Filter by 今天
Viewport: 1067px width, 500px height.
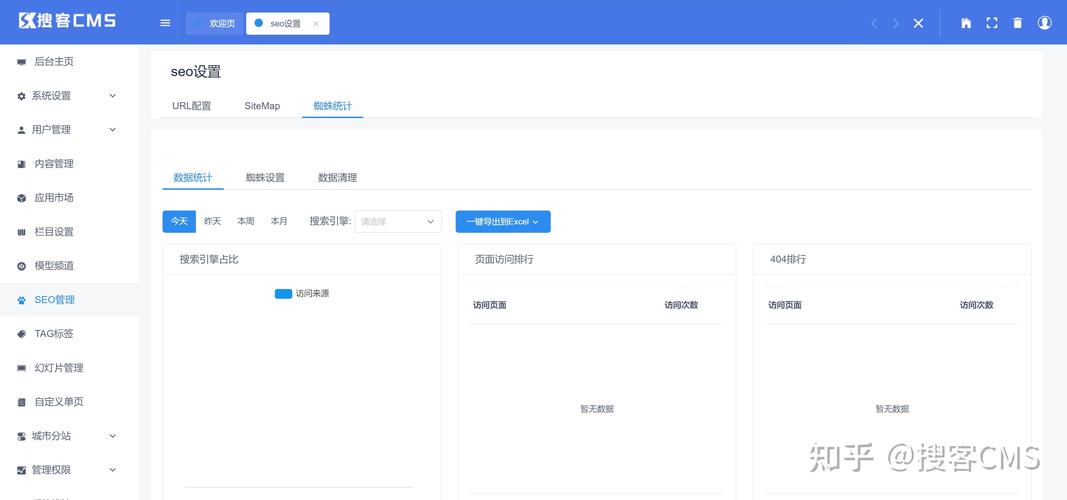pos(179,222)
